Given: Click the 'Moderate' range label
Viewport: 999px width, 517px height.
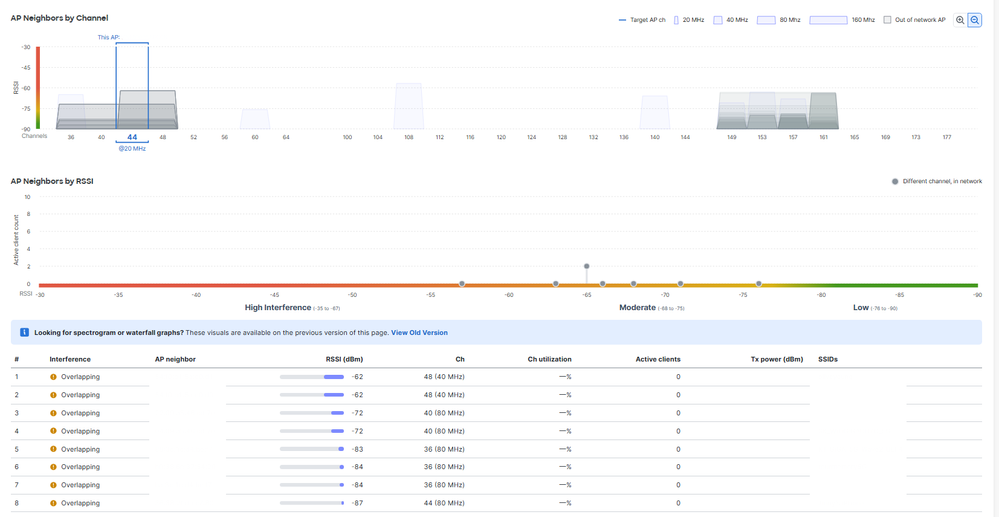Looking at the screenshot, I should (x=637, y=307).
